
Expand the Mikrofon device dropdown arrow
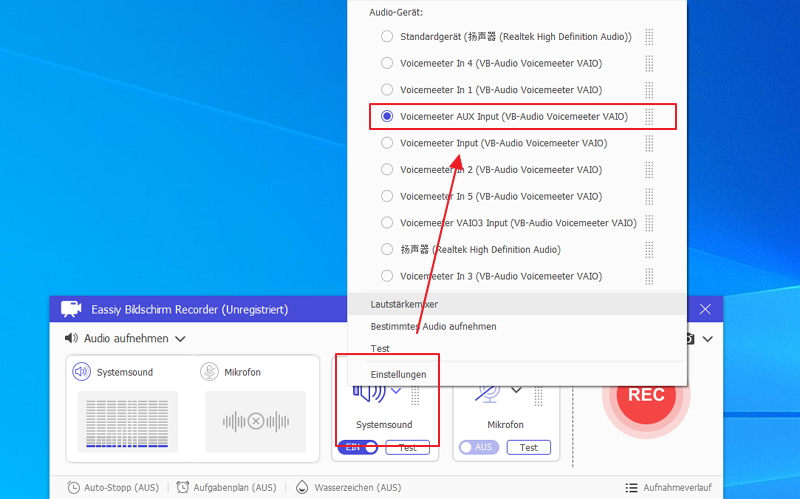[x=516, y=390]
